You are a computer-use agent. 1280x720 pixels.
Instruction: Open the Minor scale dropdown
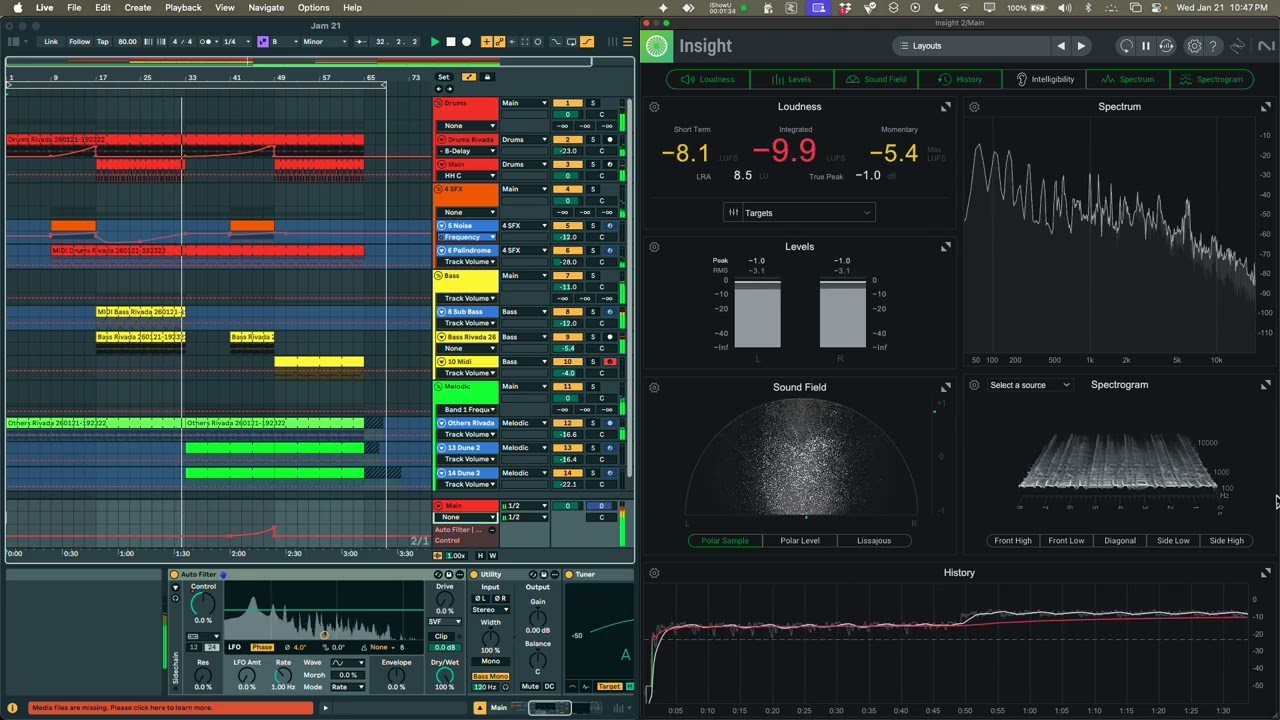tap(324, 42)
